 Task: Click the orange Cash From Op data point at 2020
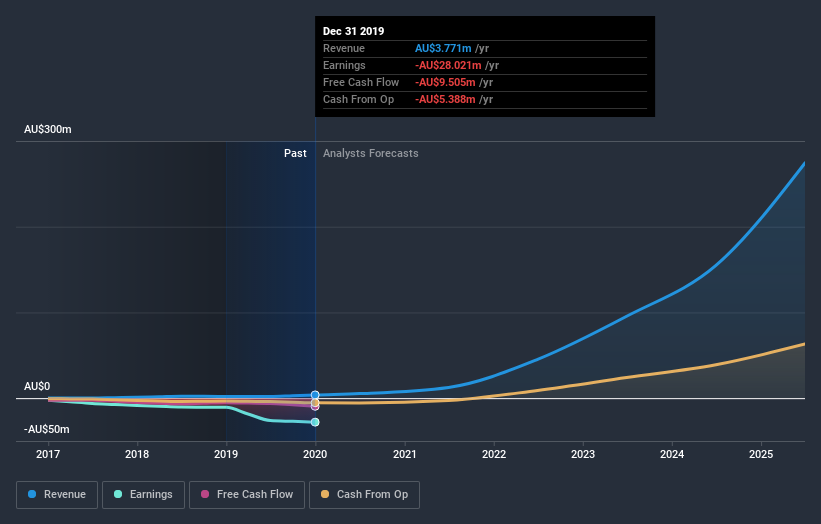tap(315, 403)
